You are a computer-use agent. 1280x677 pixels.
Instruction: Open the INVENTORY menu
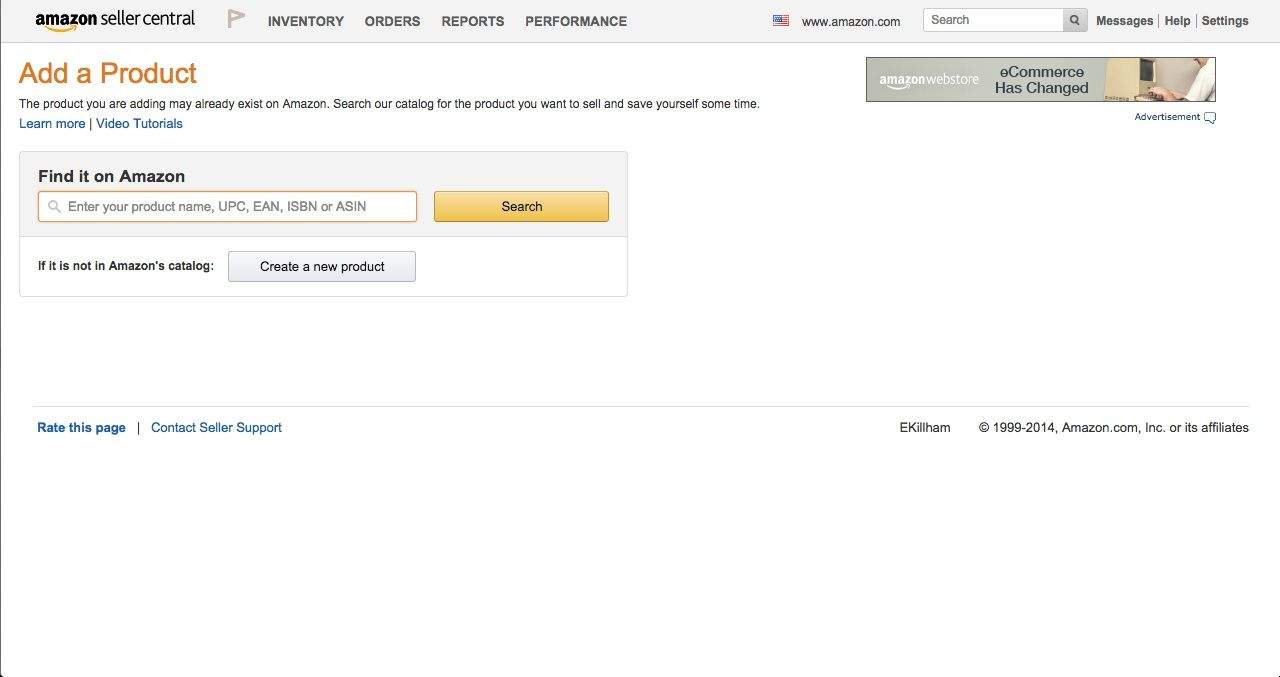pos(305,21)
